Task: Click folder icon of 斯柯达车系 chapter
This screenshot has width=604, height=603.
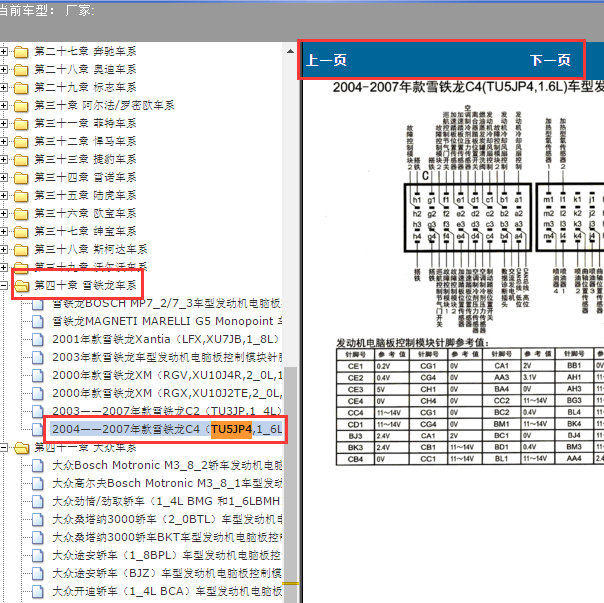Action: [21, 250]
